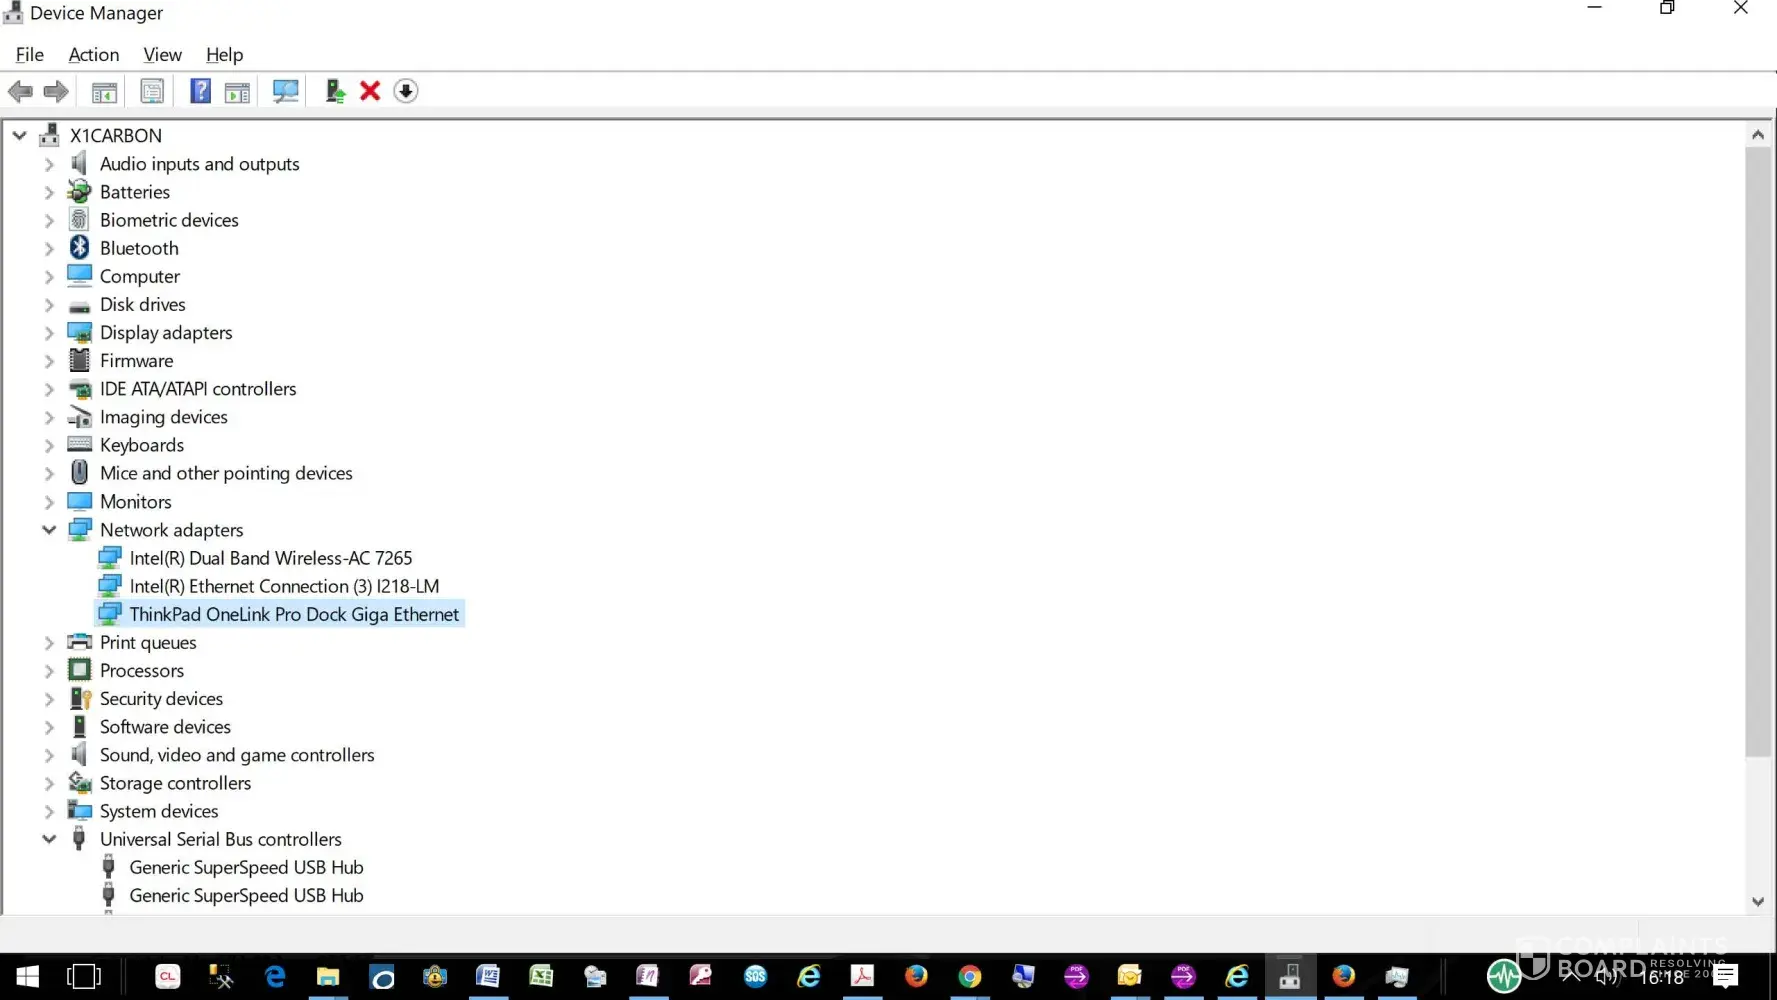Collapse Universal Serial Bus controllers
Viewport: 1777px width, 1000px height.
point(49,839)
